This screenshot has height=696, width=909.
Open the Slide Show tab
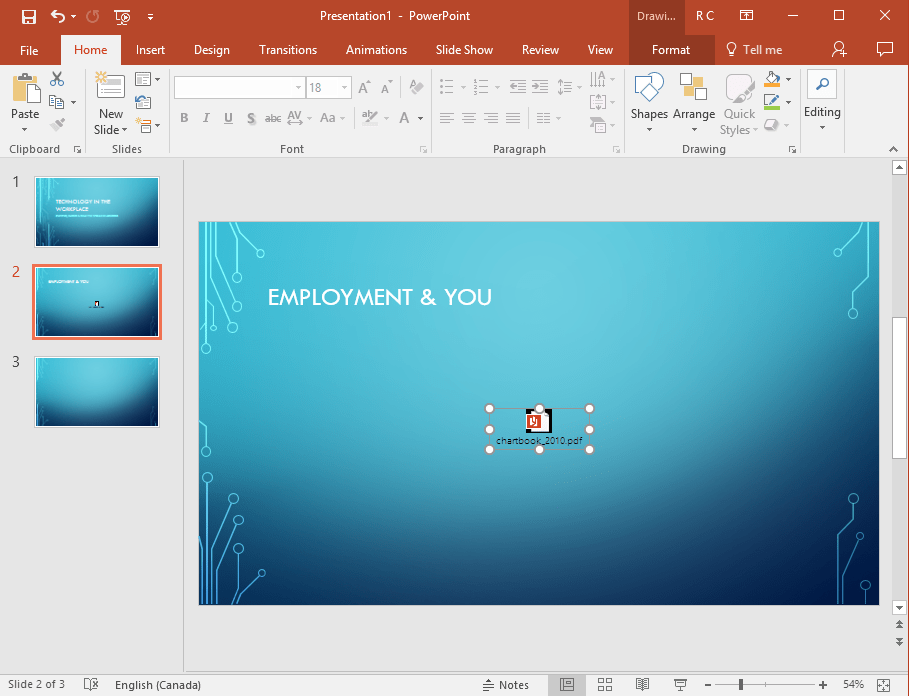pyautogui.click(x=464, y=49)
